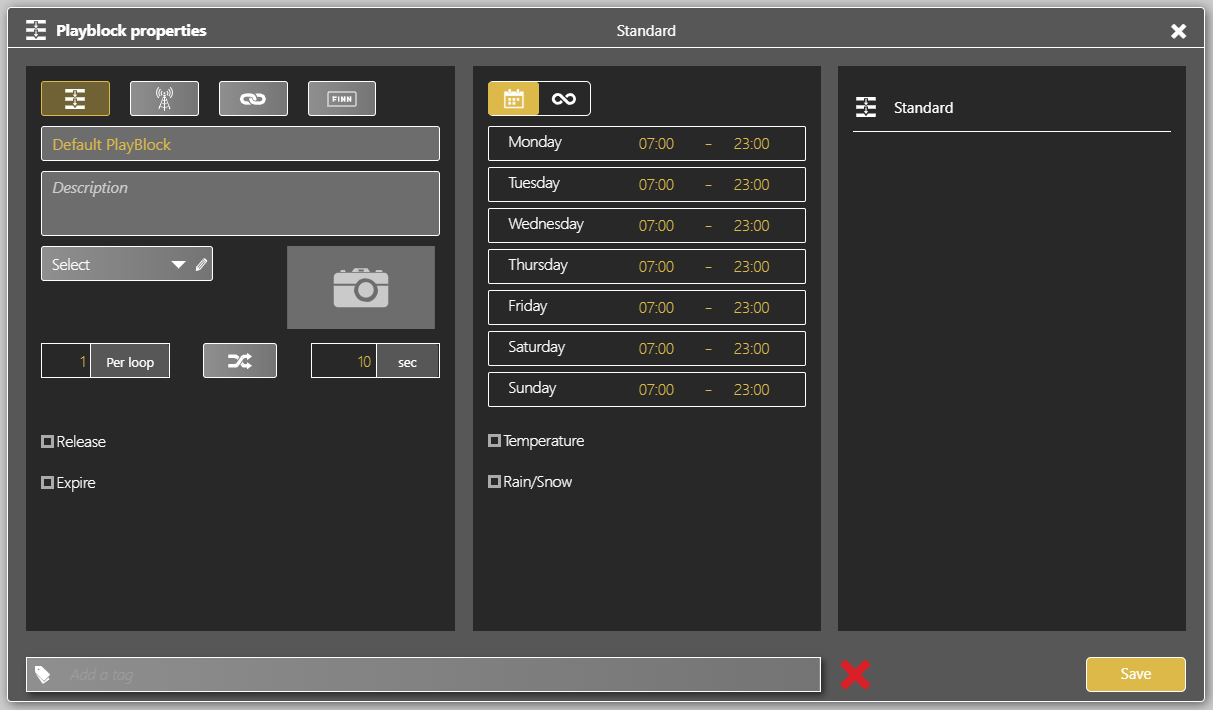Open the FINN tab
The width and height of the screenshot is (1213, 710).
tap(342, 98)
